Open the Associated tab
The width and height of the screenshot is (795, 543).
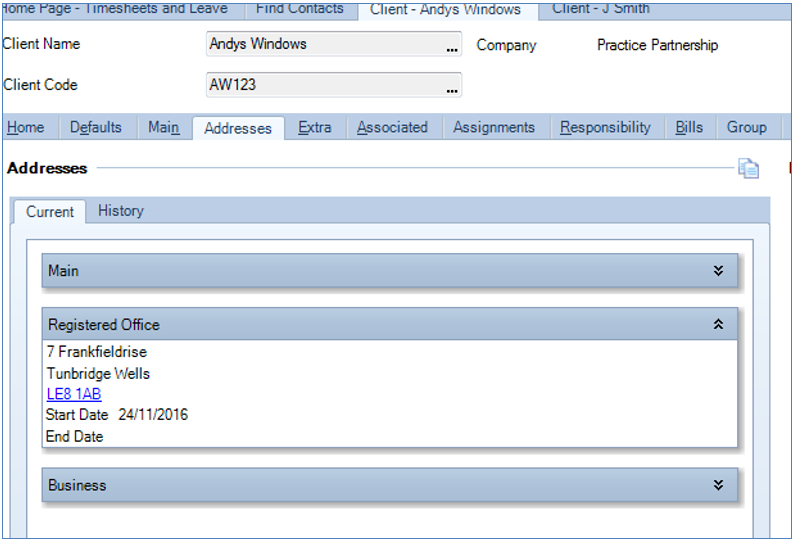[x=392, y=127]
